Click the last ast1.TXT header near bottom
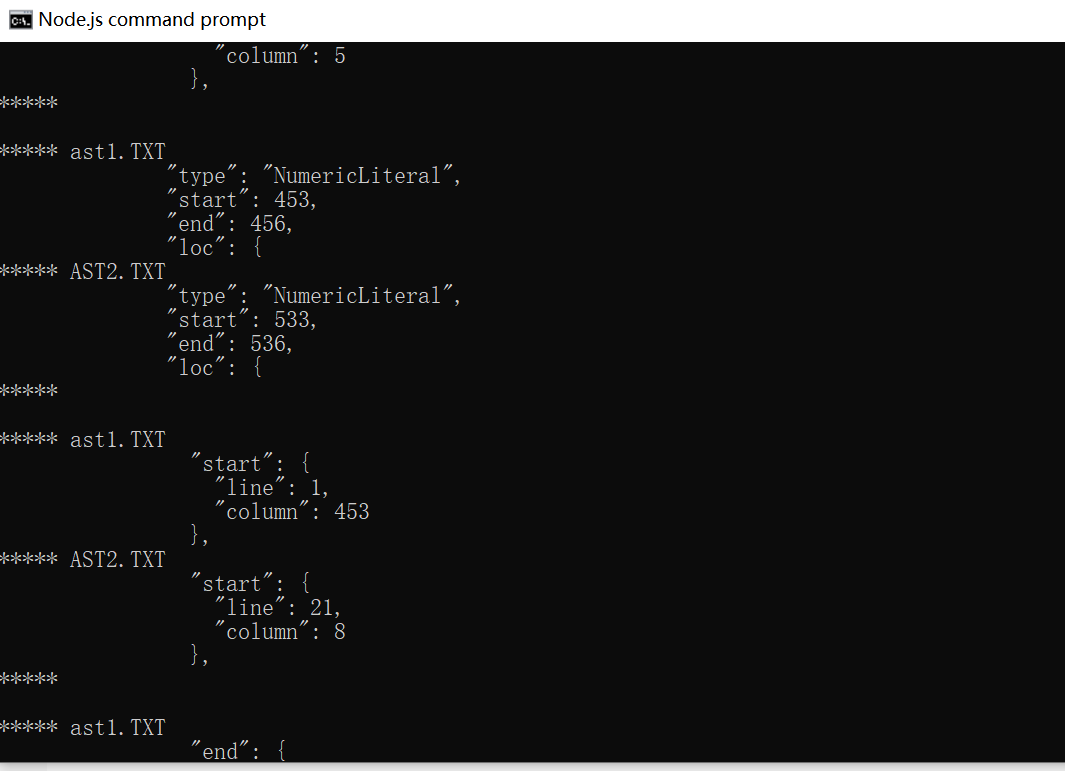 83,728
